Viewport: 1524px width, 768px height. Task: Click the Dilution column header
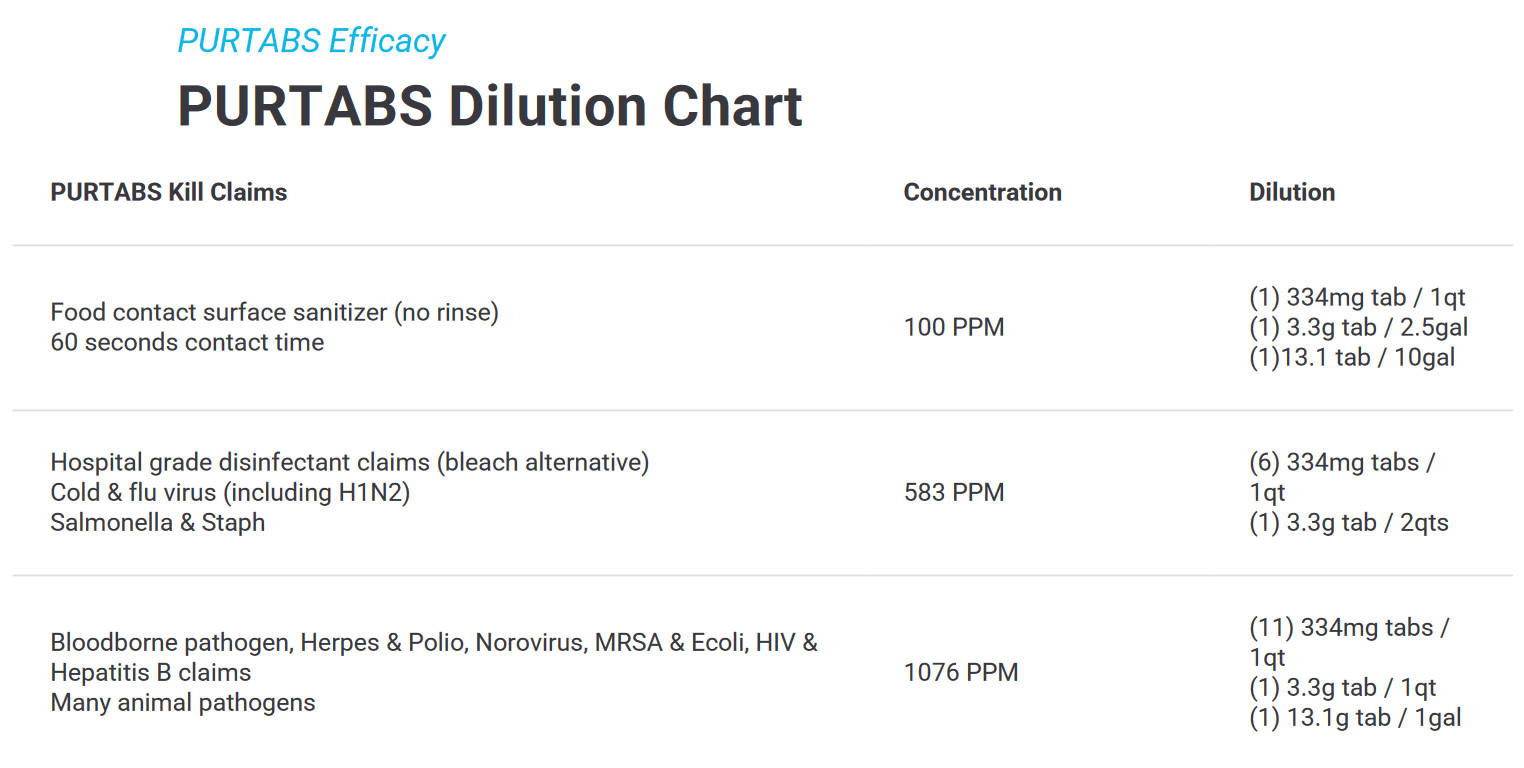[x=1291, y=192]
